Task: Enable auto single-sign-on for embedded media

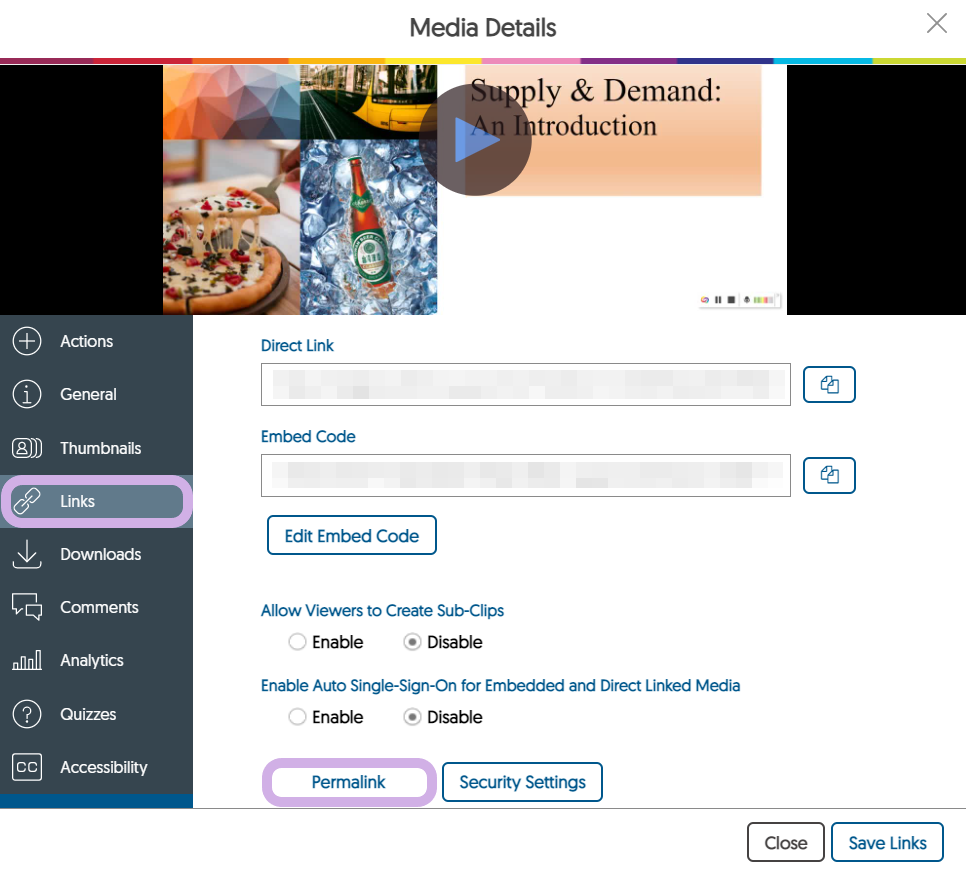Action: (x=297, y=717)
